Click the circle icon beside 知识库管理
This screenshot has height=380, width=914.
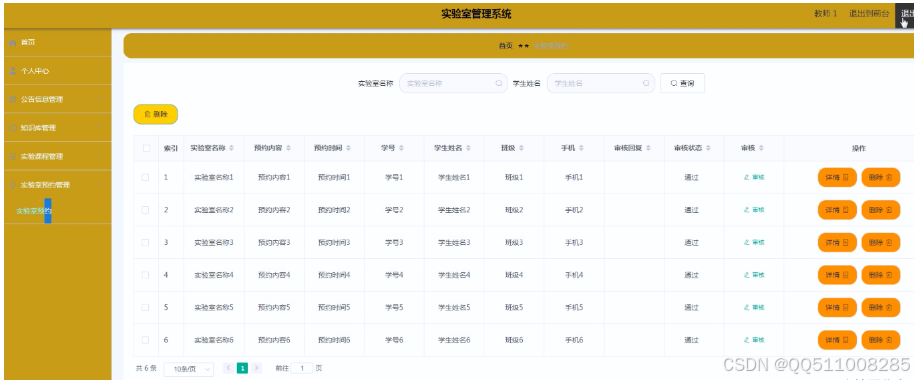(x=12, y=128)
